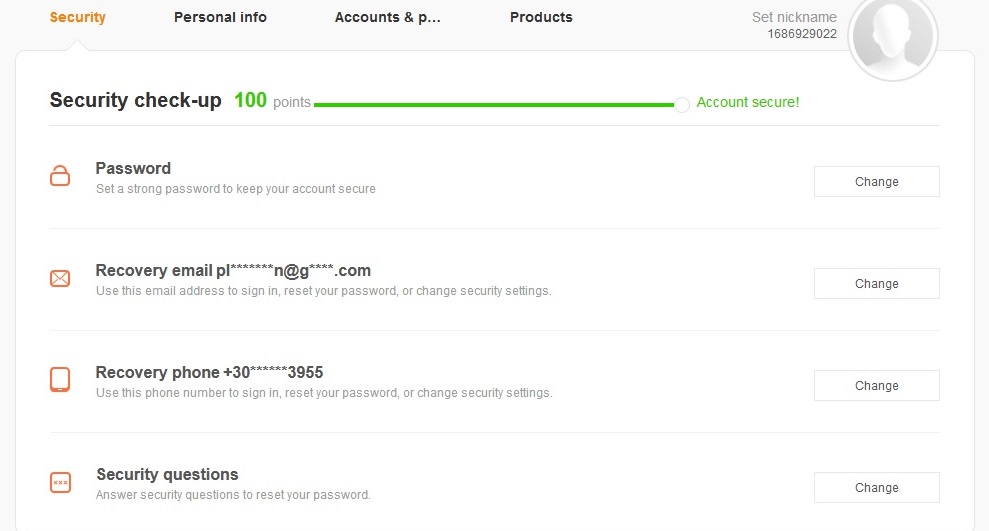
Task: Click the account ID number 1686929022
Action: click(802, 34)
